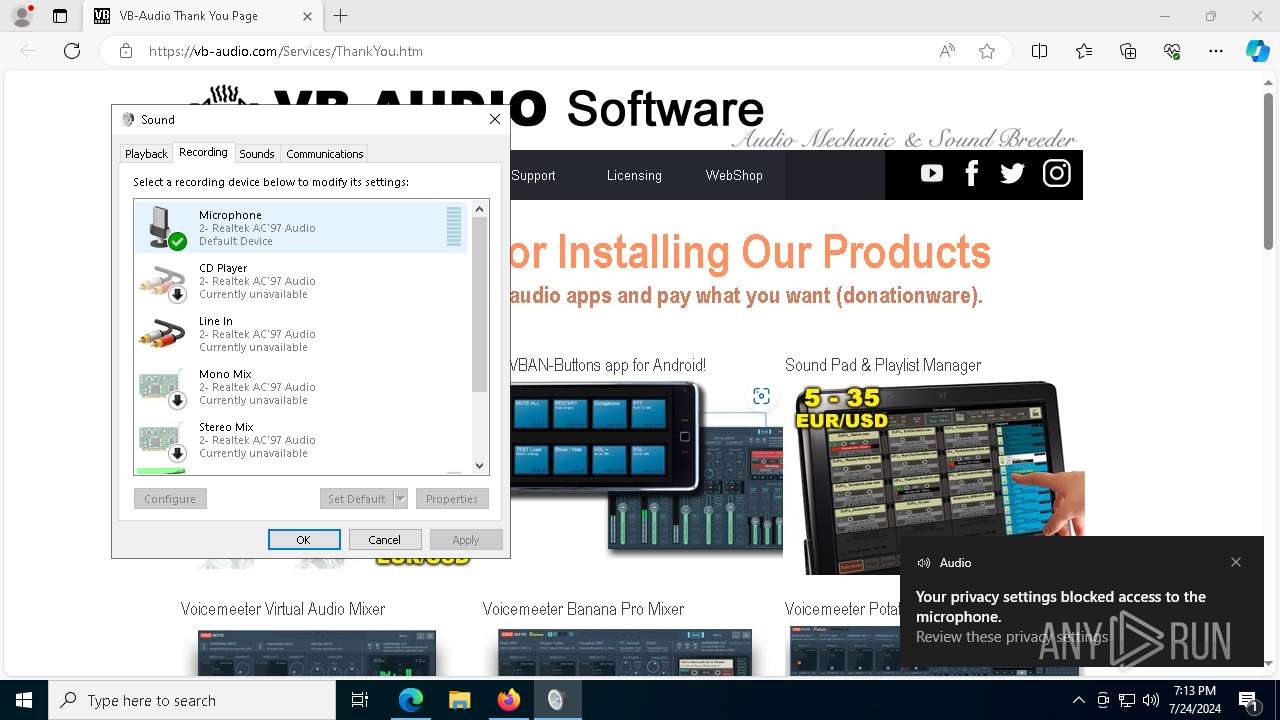This screenshot has width=1280, height=720.
Task: Open the Twitter bird icon
Action: pos(1012,174)
